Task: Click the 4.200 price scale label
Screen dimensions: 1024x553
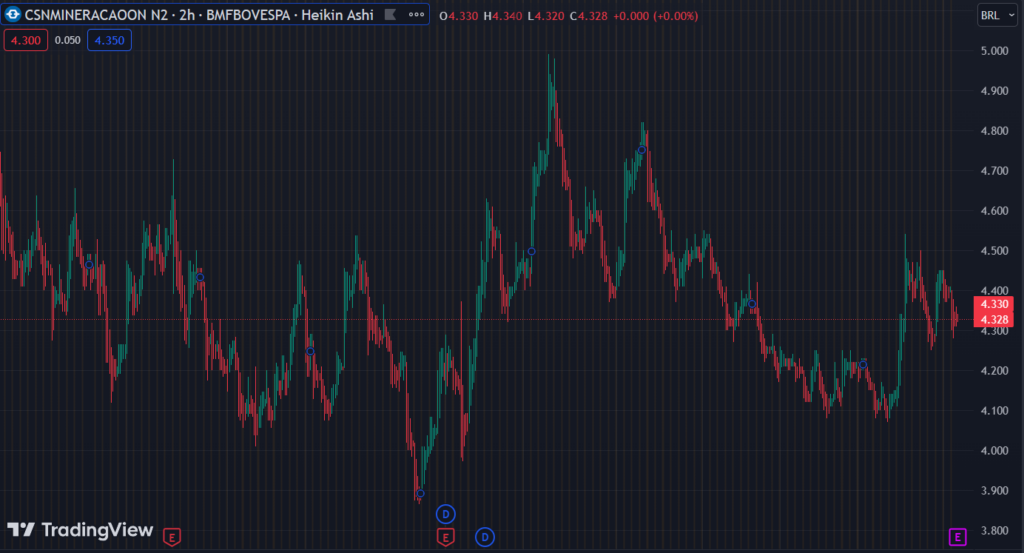Action: tap(995, 371)
